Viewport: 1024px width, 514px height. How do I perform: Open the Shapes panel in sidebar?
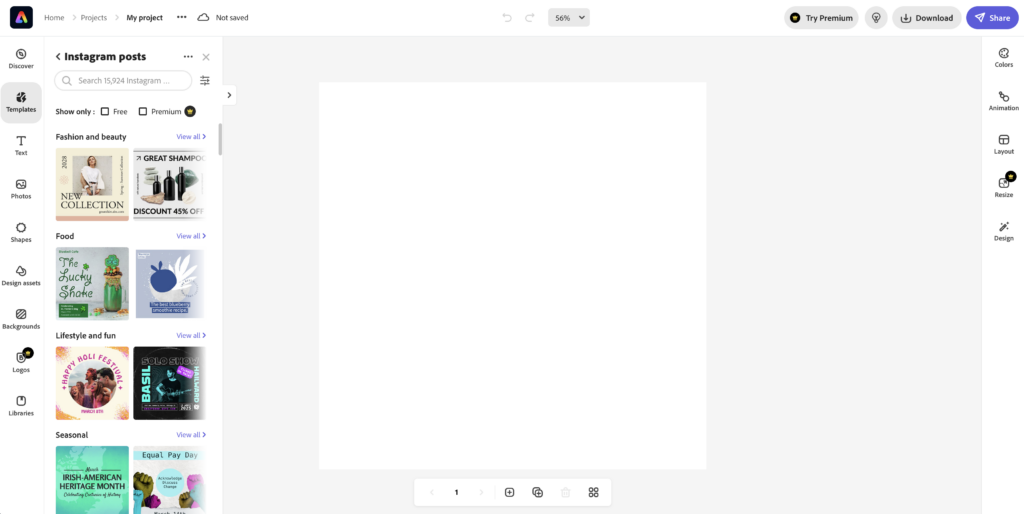click(21, 232)
